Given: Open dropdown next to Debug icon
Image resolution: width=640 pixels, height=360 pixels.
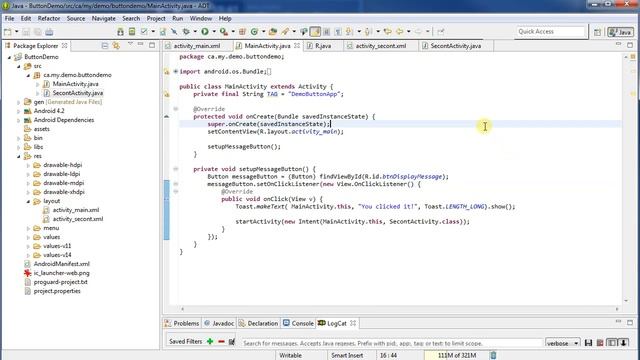Looking at the screenshot, I should click(195, 32).
